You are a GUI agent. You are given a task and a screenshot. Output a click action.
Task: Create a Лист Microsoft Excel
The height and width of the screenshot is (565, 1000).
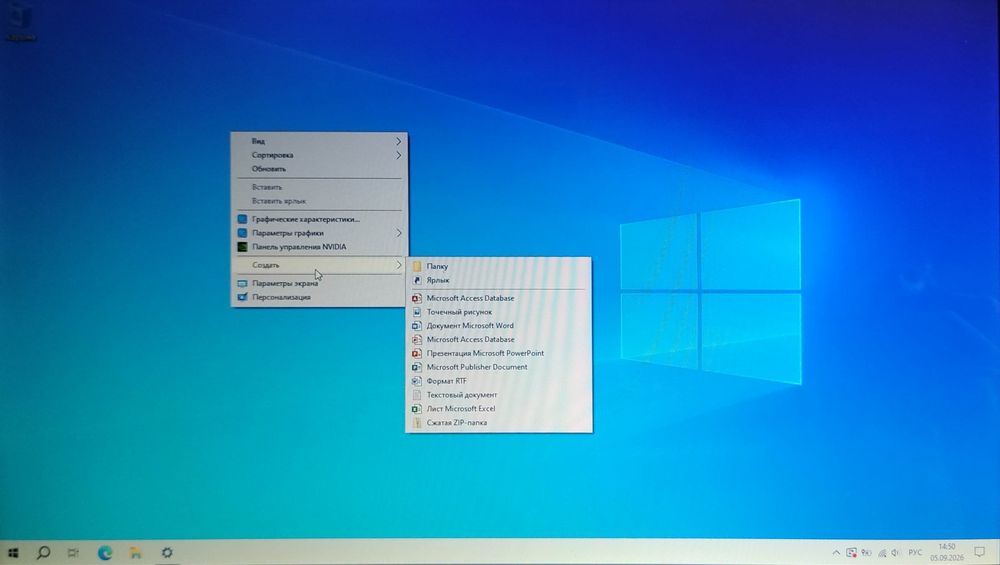pos(498,409)
